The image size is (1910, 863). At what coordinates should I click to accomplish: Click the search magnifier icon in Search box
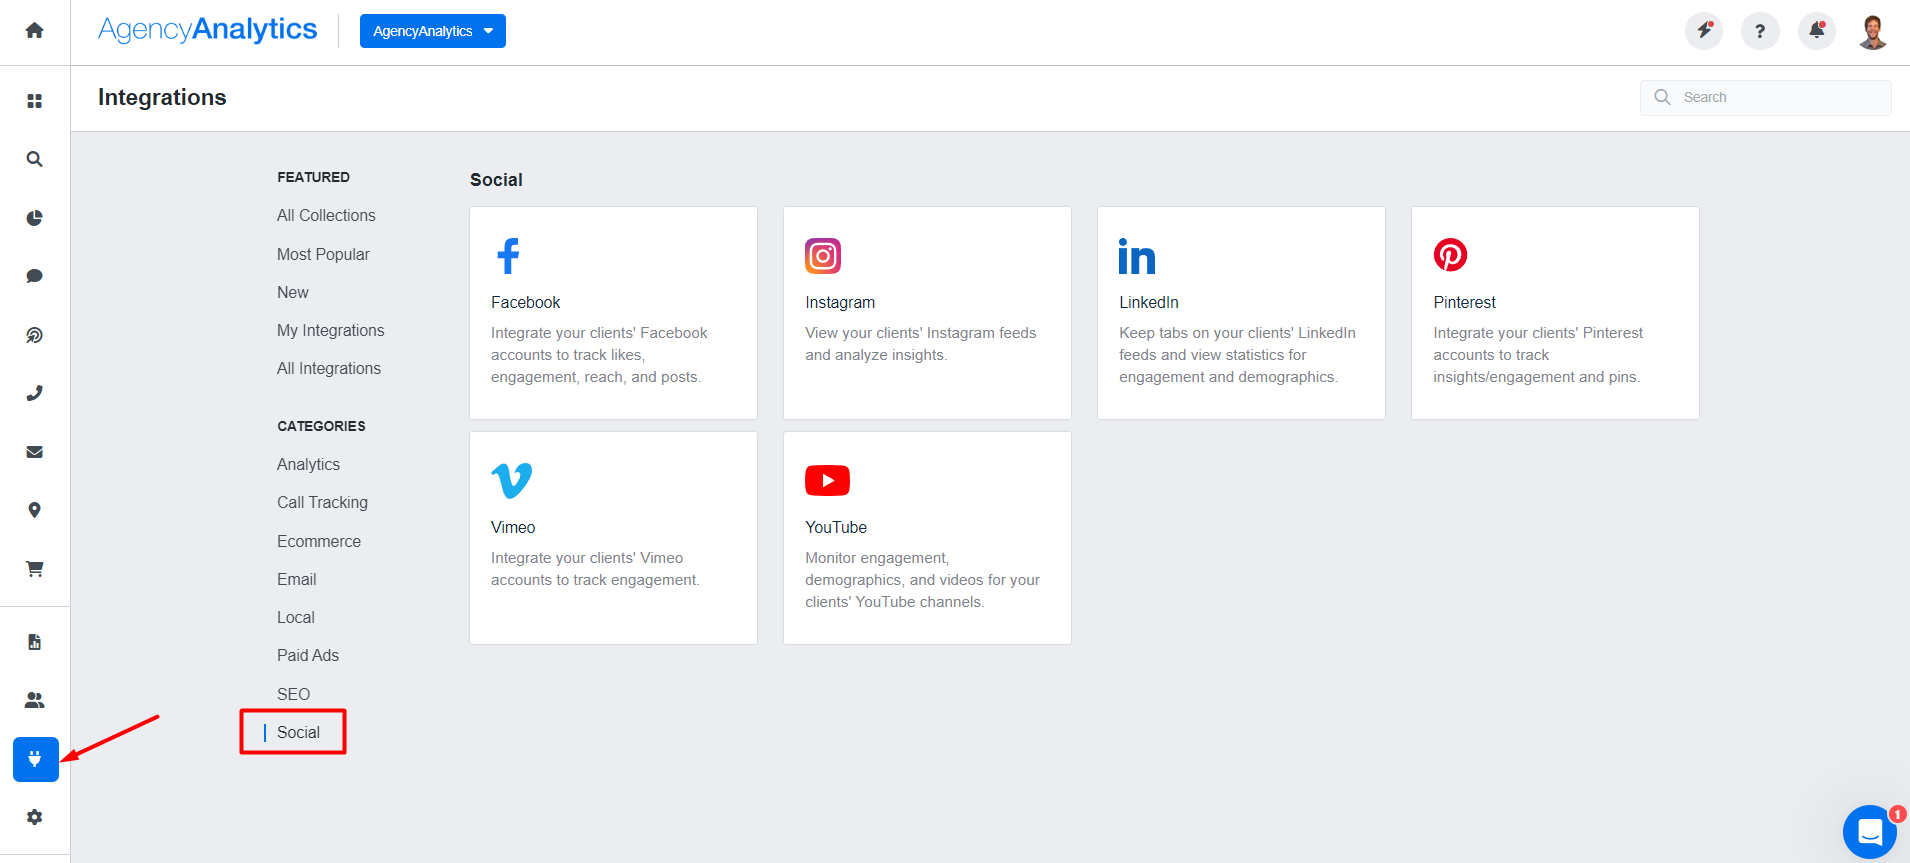(x=1662, y=97)
